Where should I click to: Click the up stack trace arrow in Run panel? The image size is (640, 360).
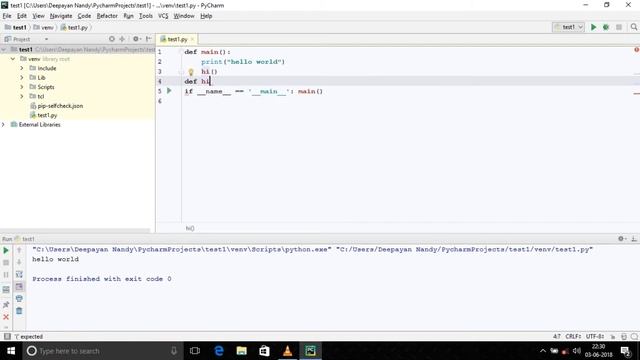(x=19, y=250)
